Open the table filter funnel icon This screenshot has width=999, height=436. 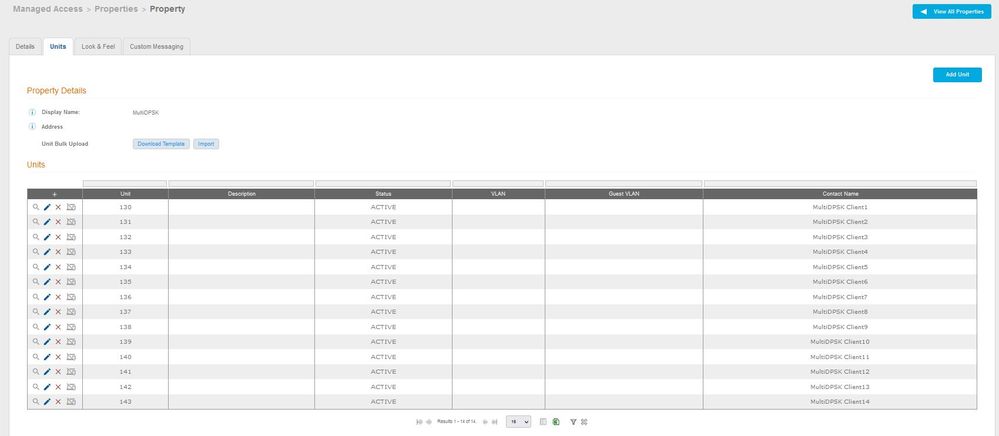point(571,422)
